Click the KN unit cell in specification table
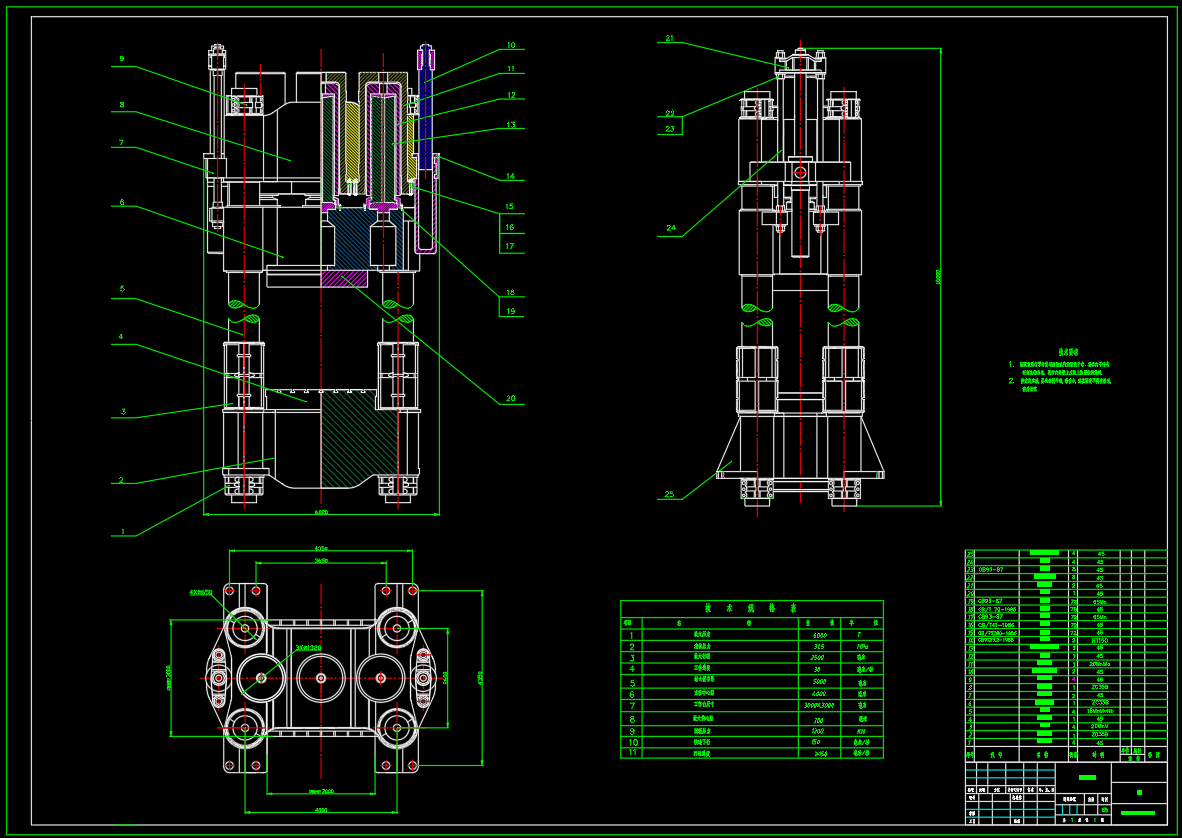The image size is (1182, 838). pyautogui.click(x=861, y=731)
